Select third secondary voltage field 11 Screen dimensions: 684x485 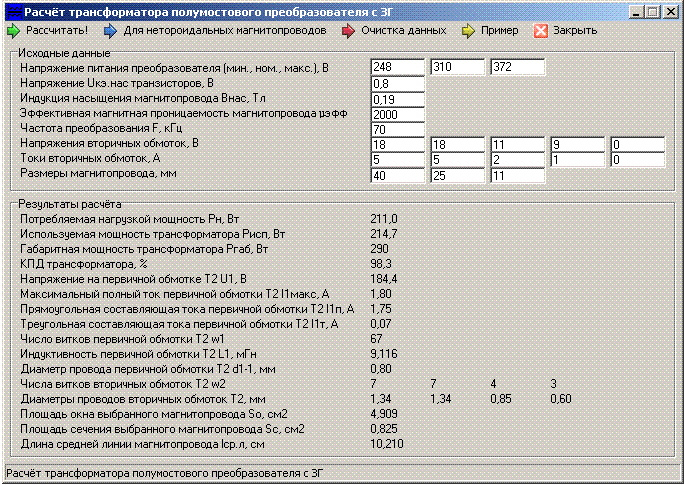coord(517,144)
